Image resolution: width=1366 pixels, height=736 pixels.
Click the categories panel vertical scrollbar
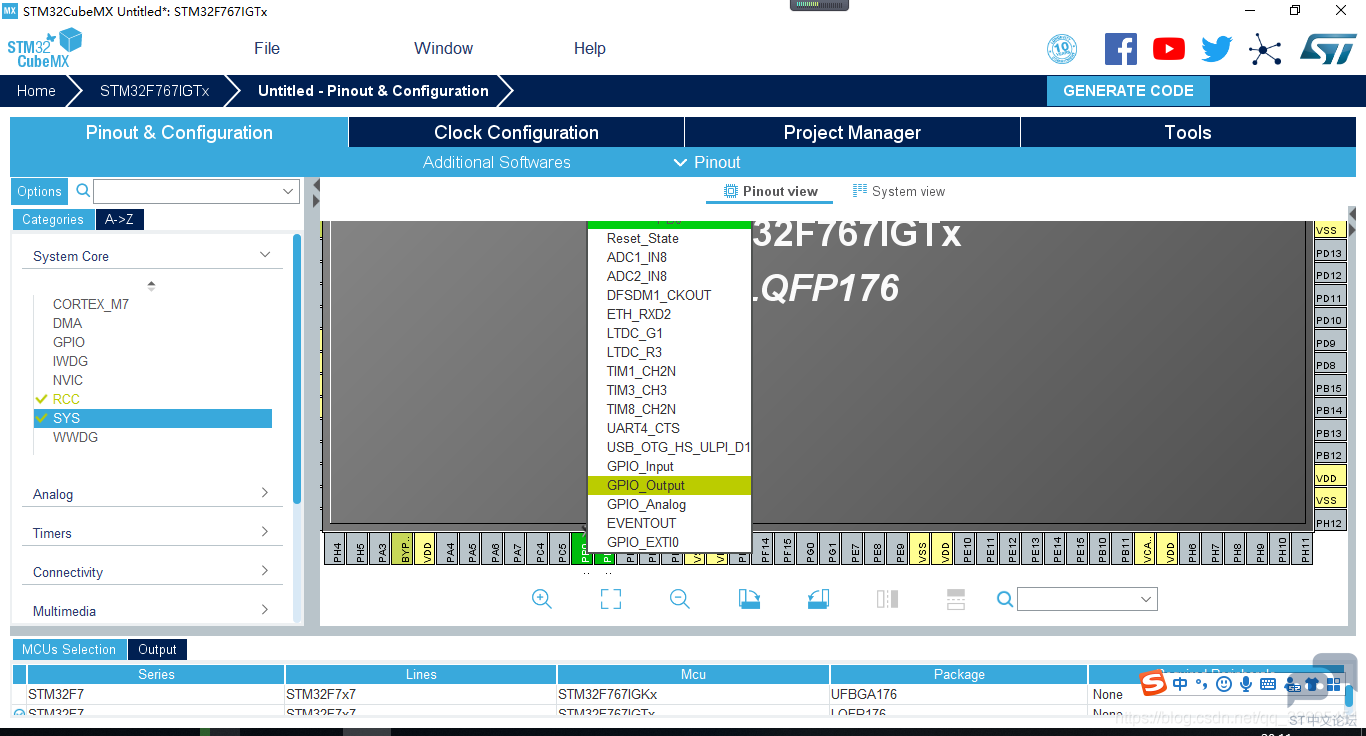click(x=296, y=368)
